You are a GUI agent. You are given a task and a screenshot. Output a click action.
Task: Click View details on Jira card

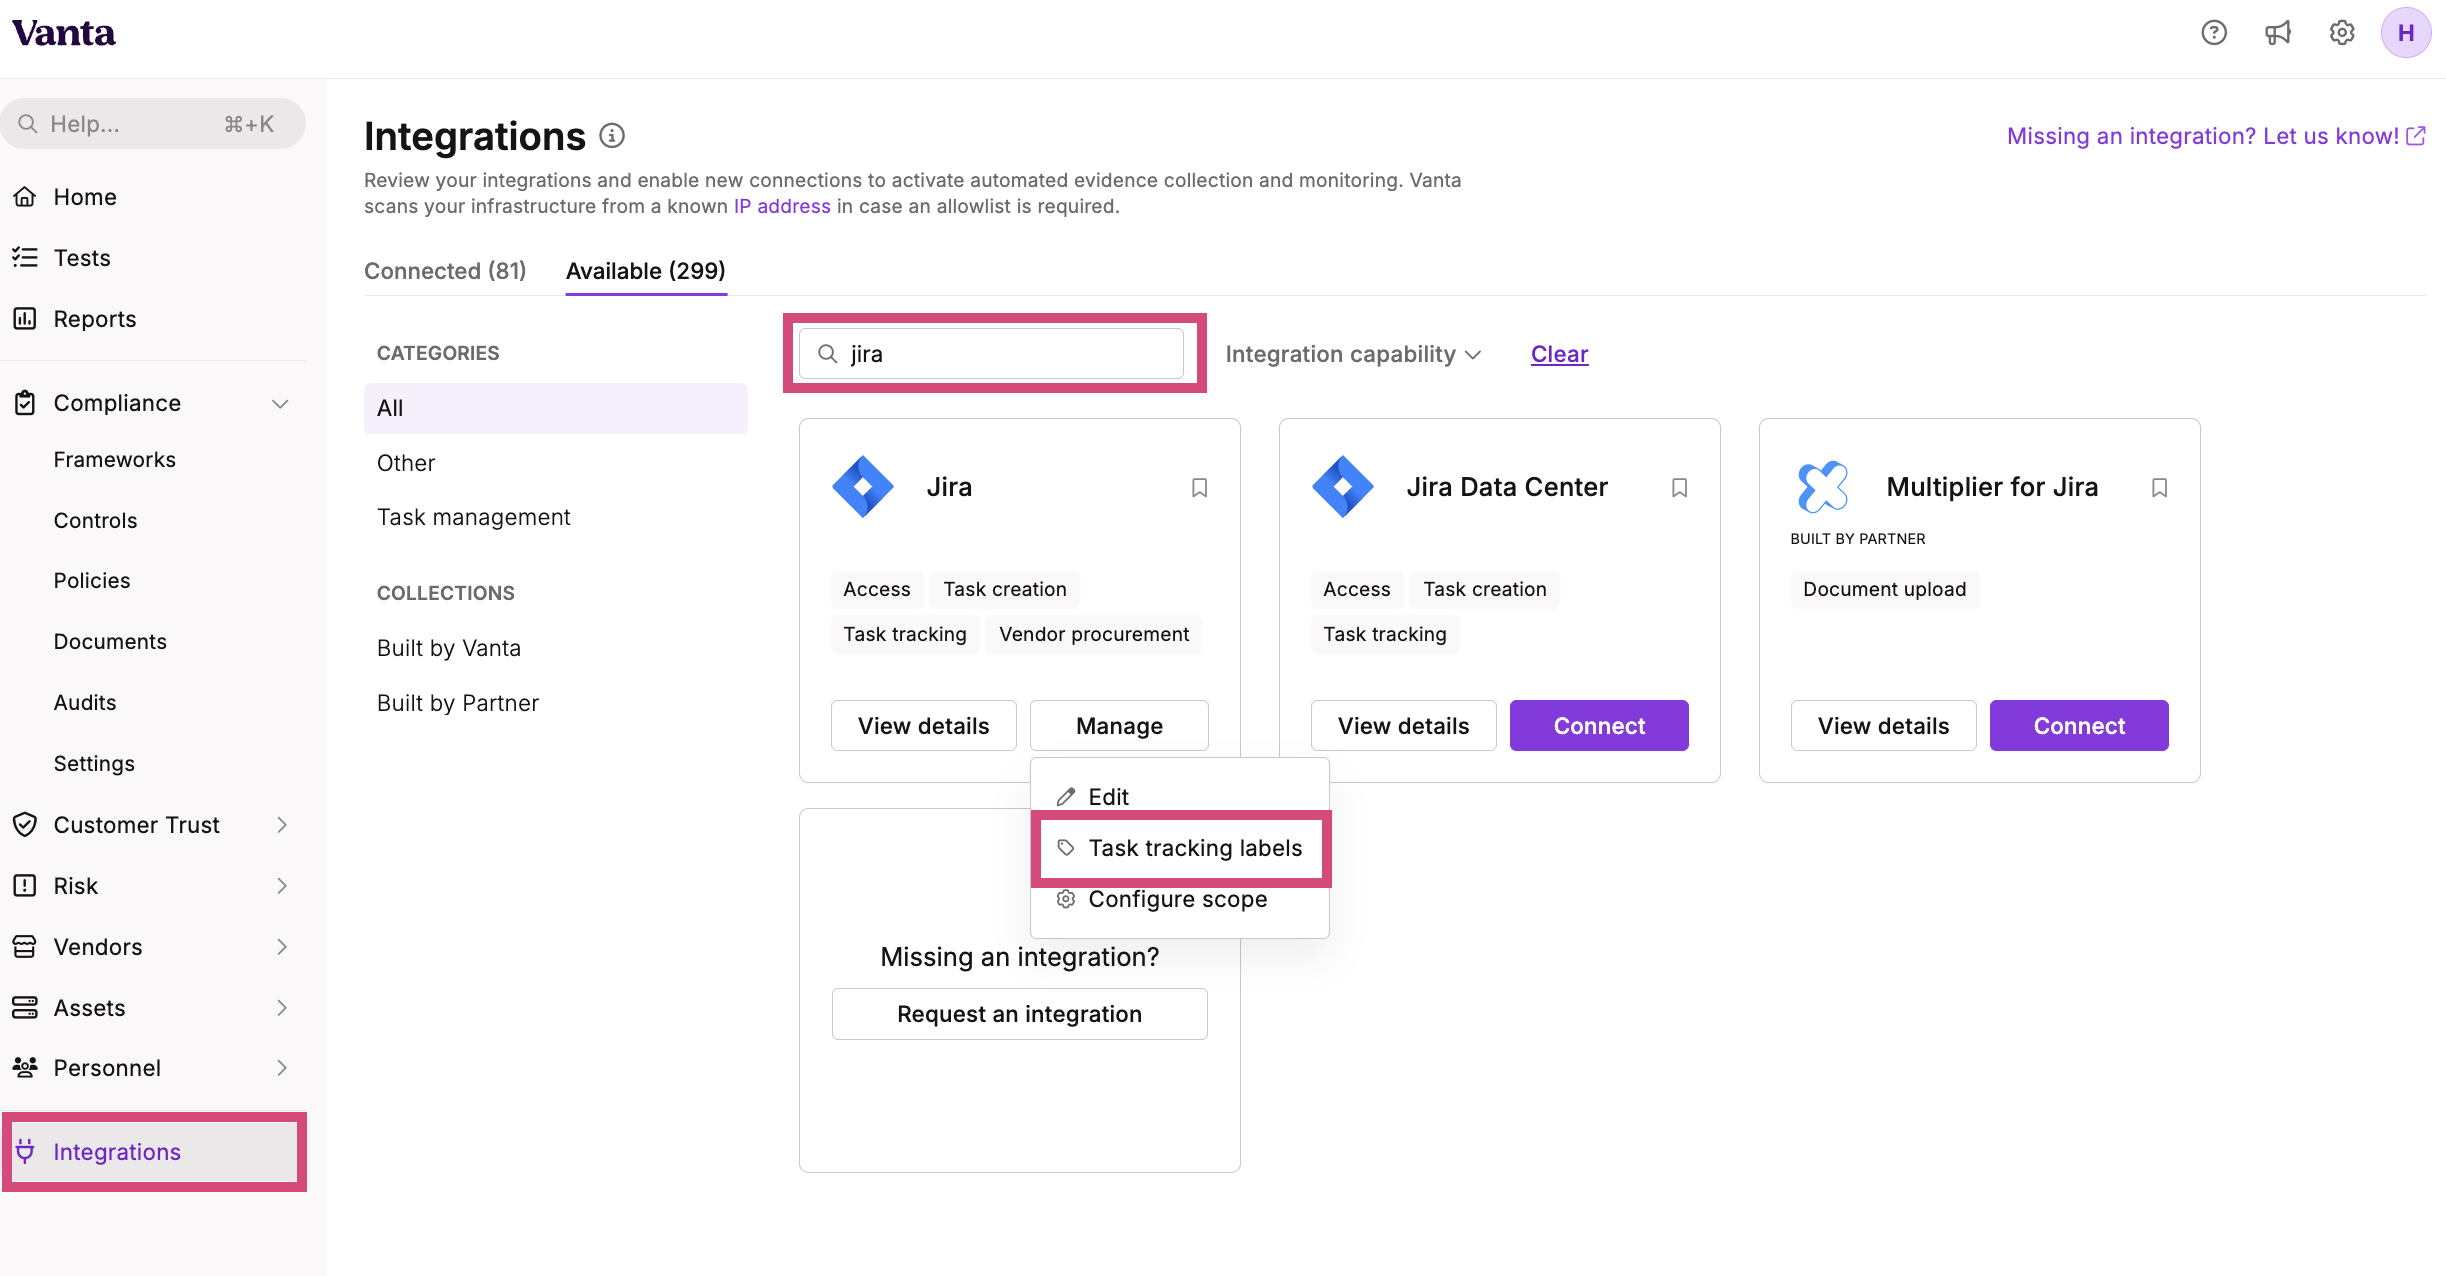(924, 726)
